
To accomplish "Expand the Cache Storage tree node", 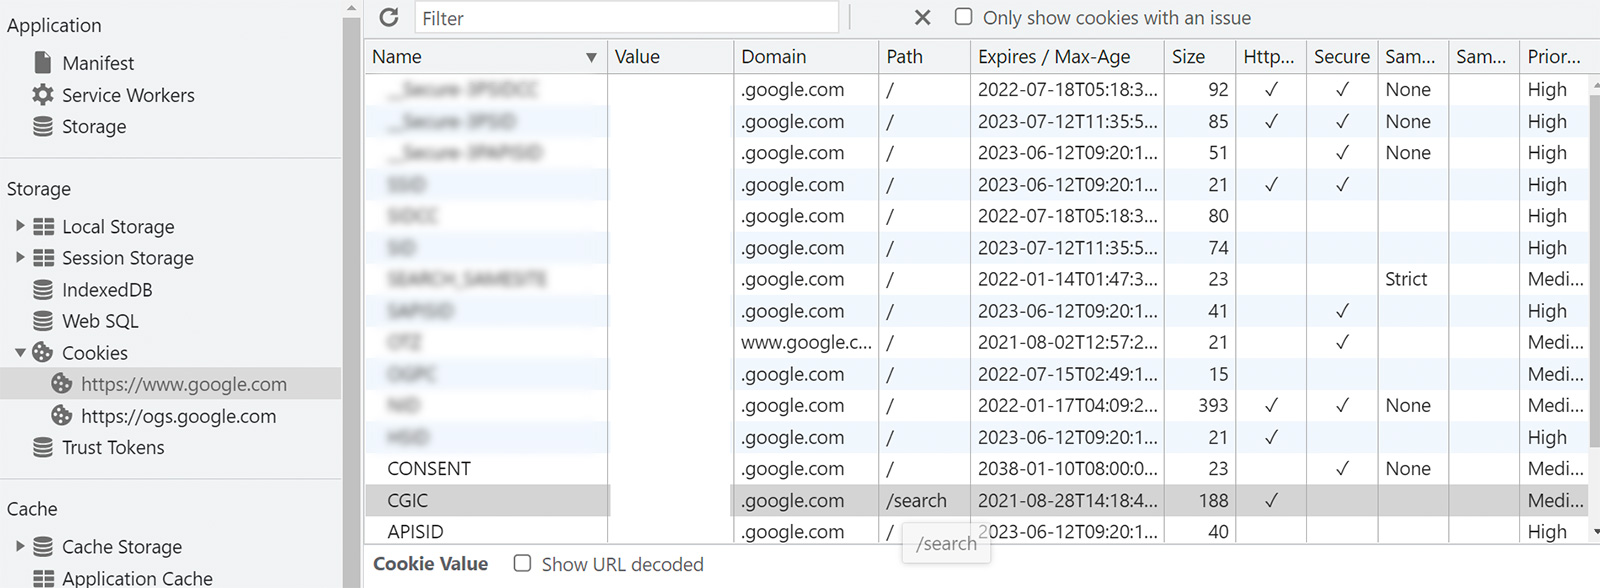I will click(x=20, y=546).
